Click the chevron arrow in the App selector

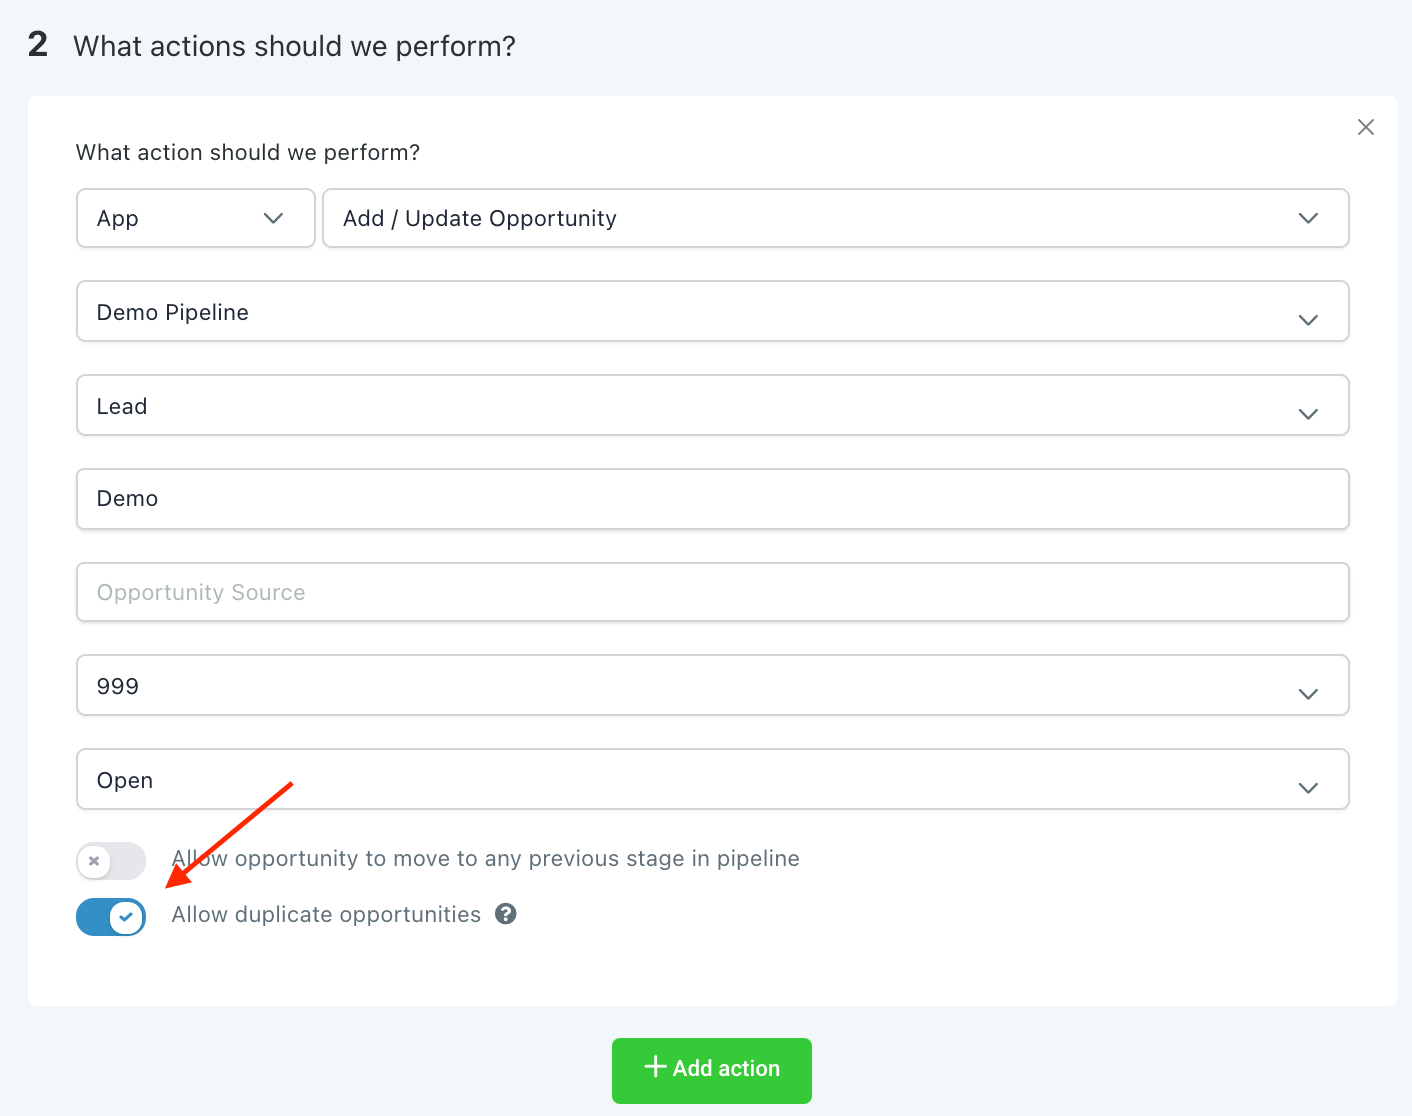pyautogui.click(x=273, y=218)
